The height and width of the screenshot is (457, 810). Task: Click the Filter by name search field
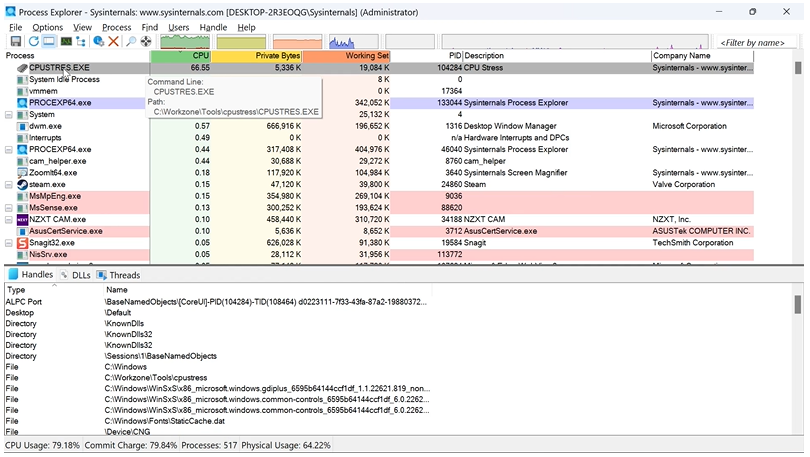coord(752,43)
